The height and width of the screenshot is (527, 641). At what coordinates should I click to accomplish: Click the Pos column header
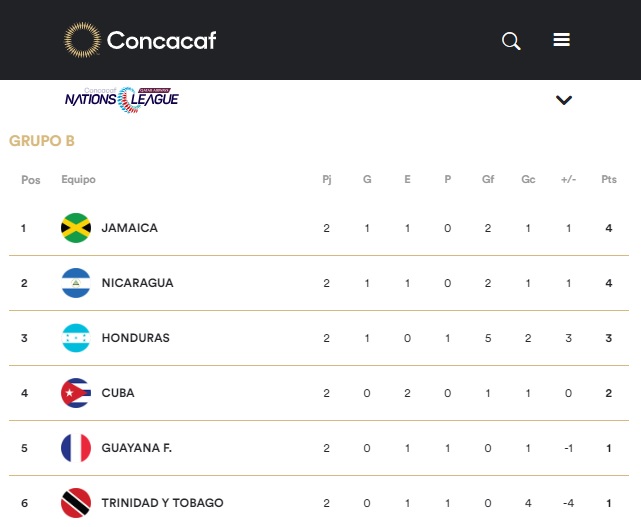tap(31, 180)
